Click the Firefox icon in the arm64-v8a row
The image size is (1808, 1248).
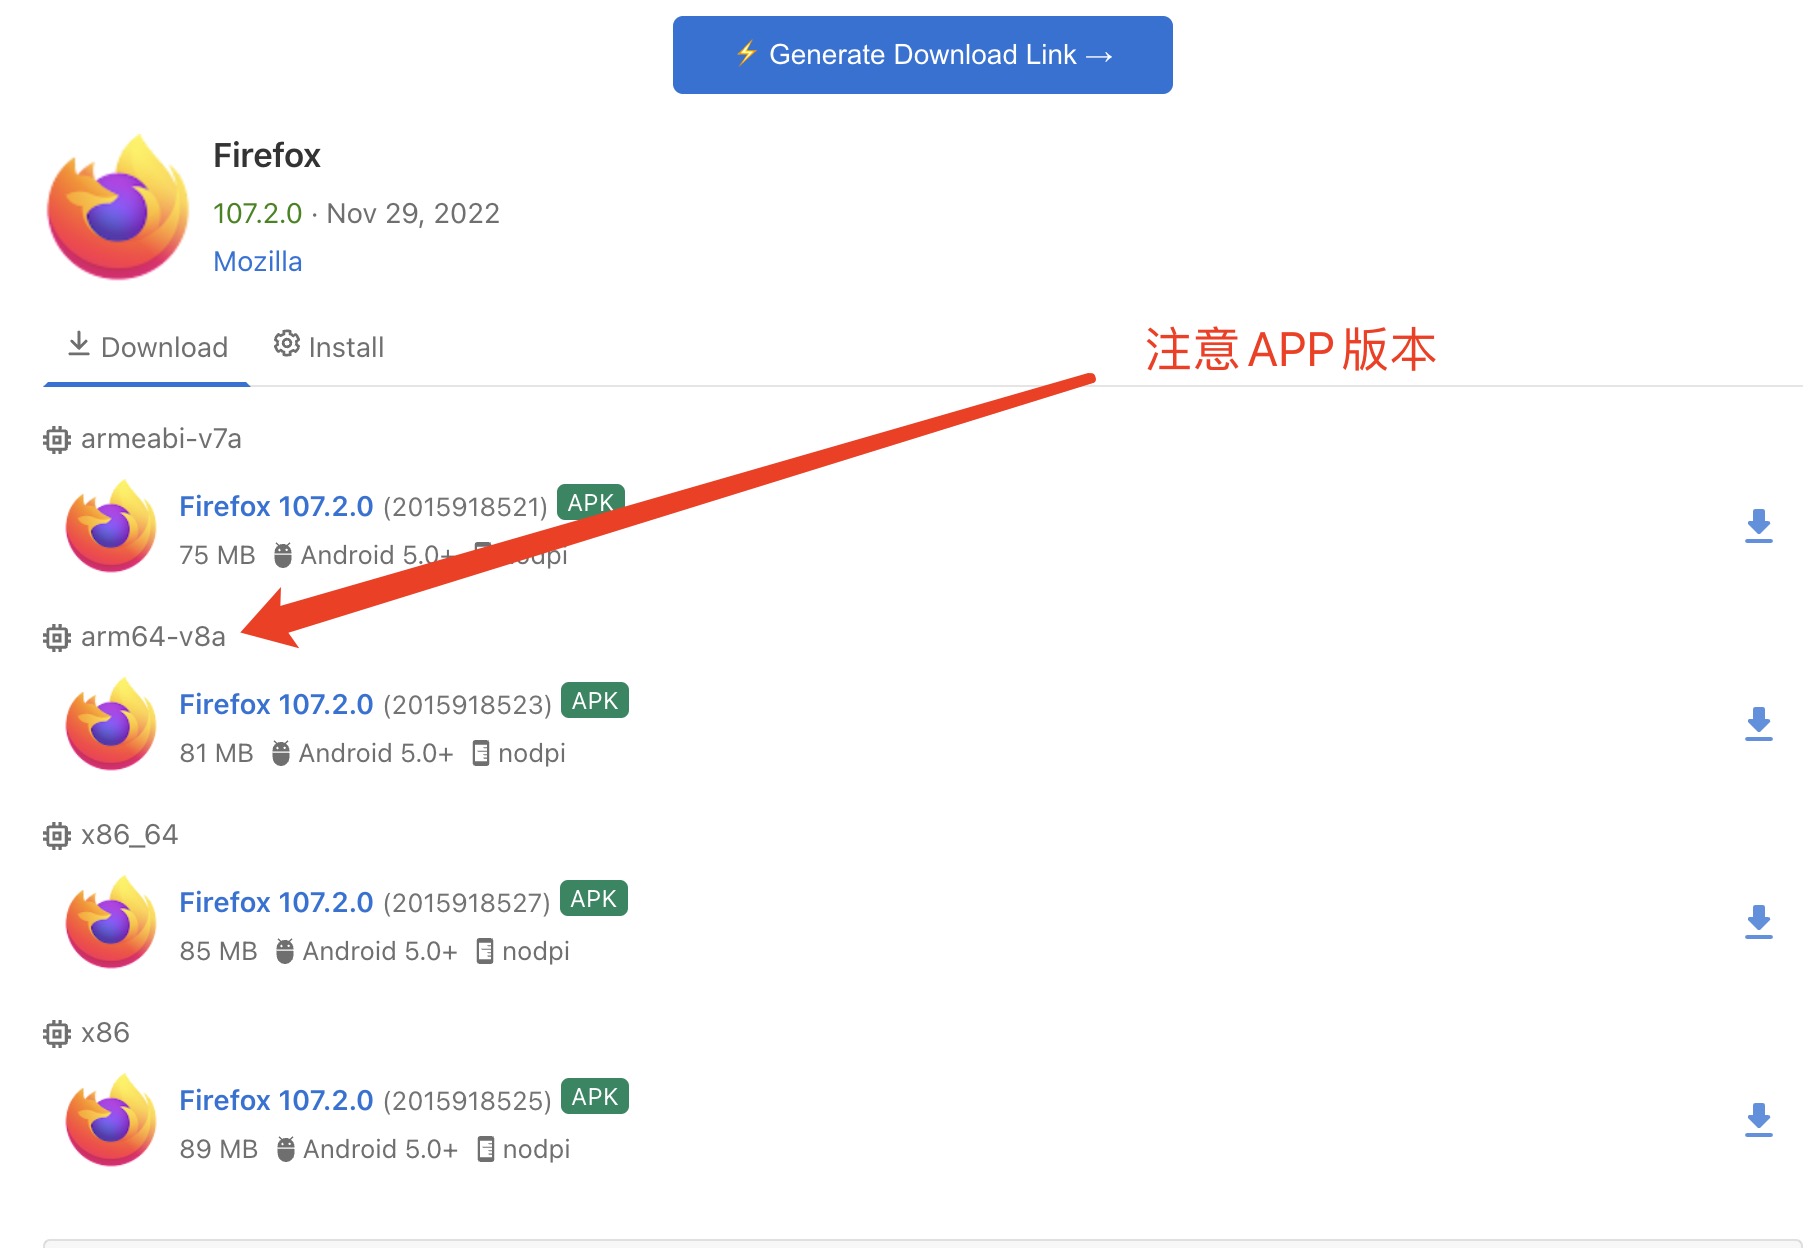111,724
